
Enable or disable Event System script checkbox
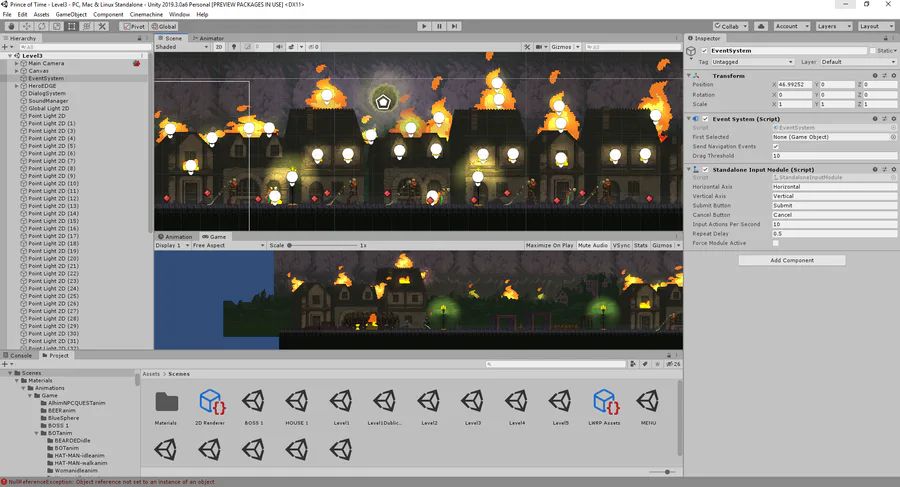coord(705,119)
